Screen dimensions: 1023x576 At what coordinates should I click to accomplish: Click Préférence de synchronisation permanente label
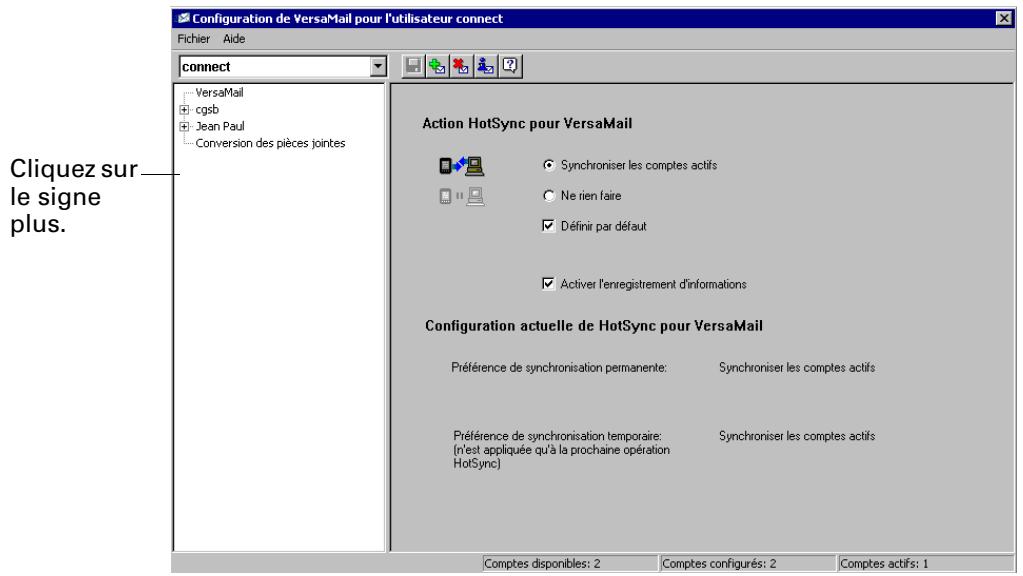559,368
